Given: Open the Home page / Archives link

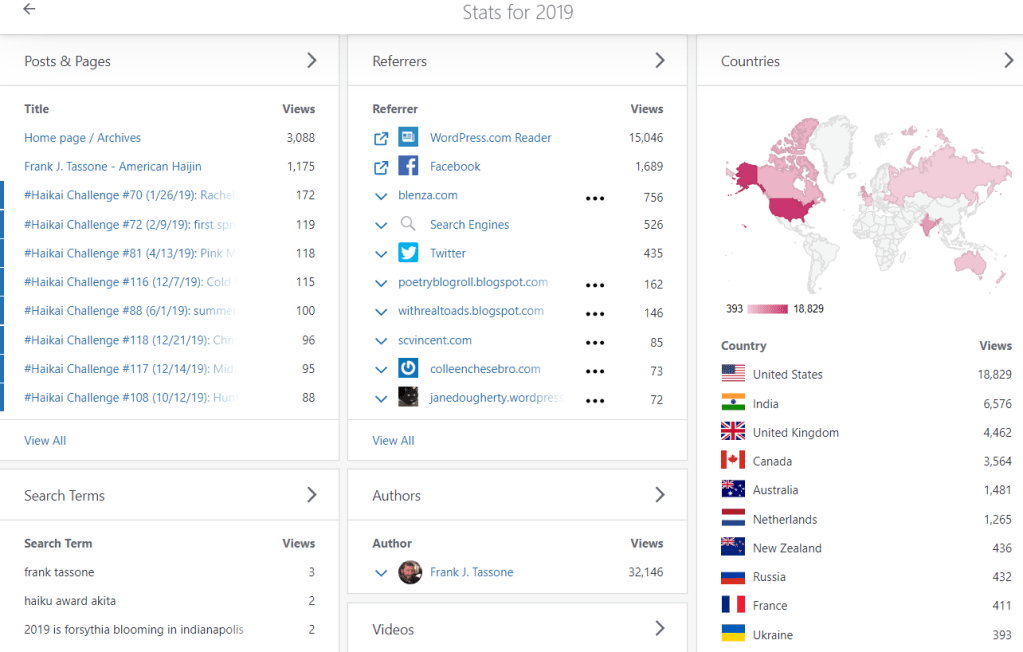Looking at the screenshot, I should (82, 138).
